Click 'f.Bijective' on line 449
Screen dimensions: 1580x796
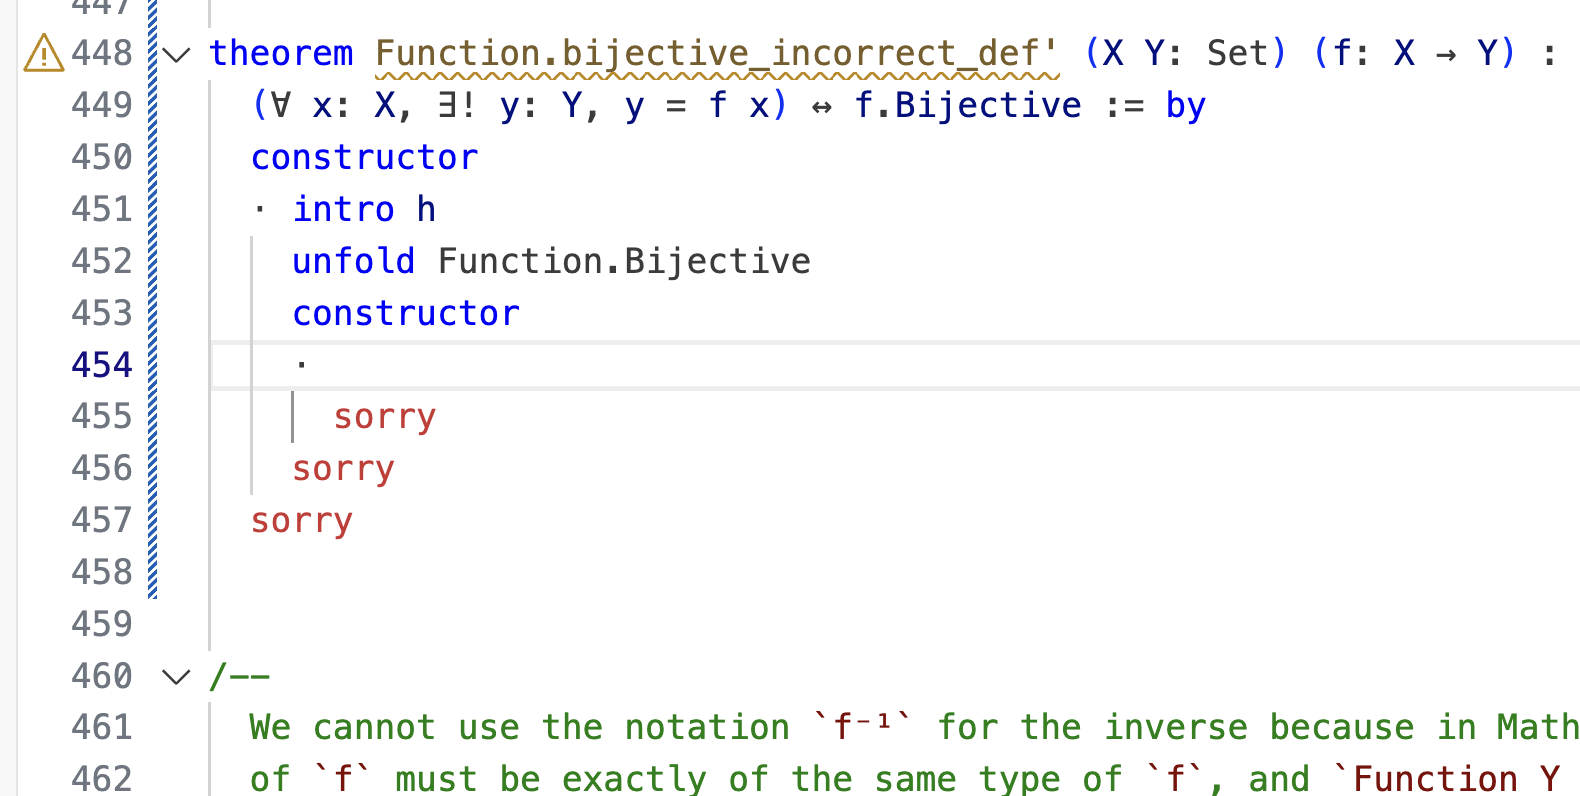point(967,105)
